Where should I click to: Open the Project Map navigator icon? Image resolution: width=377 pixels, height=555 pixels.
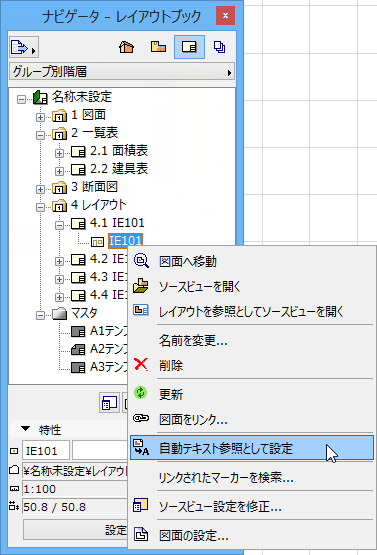click(127, 47)
